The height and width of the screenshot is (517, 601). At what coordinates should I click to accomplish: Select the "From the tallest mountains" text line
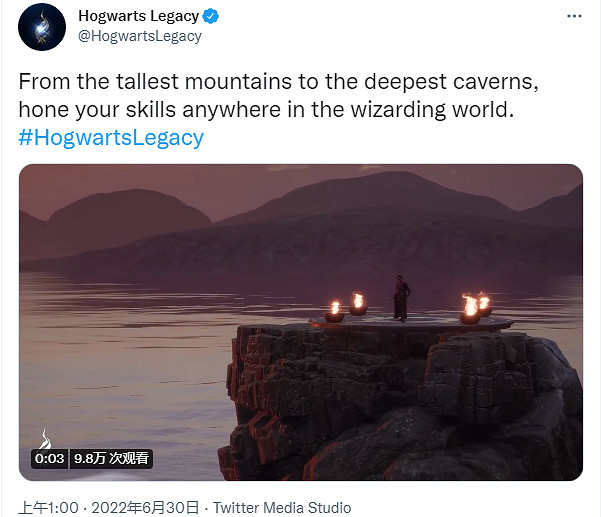[x=279, y=82]
